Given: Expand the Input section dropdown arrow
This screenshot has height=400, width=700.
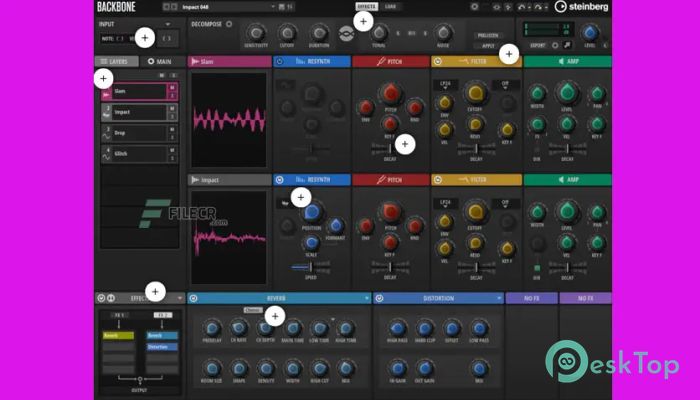Looking at the screenshot, I should coord(168,24).
